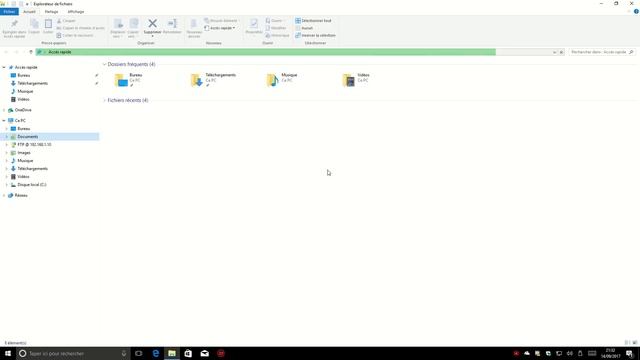
Task: Click the Coller paste icon
Action: click(x=48, y=24)
